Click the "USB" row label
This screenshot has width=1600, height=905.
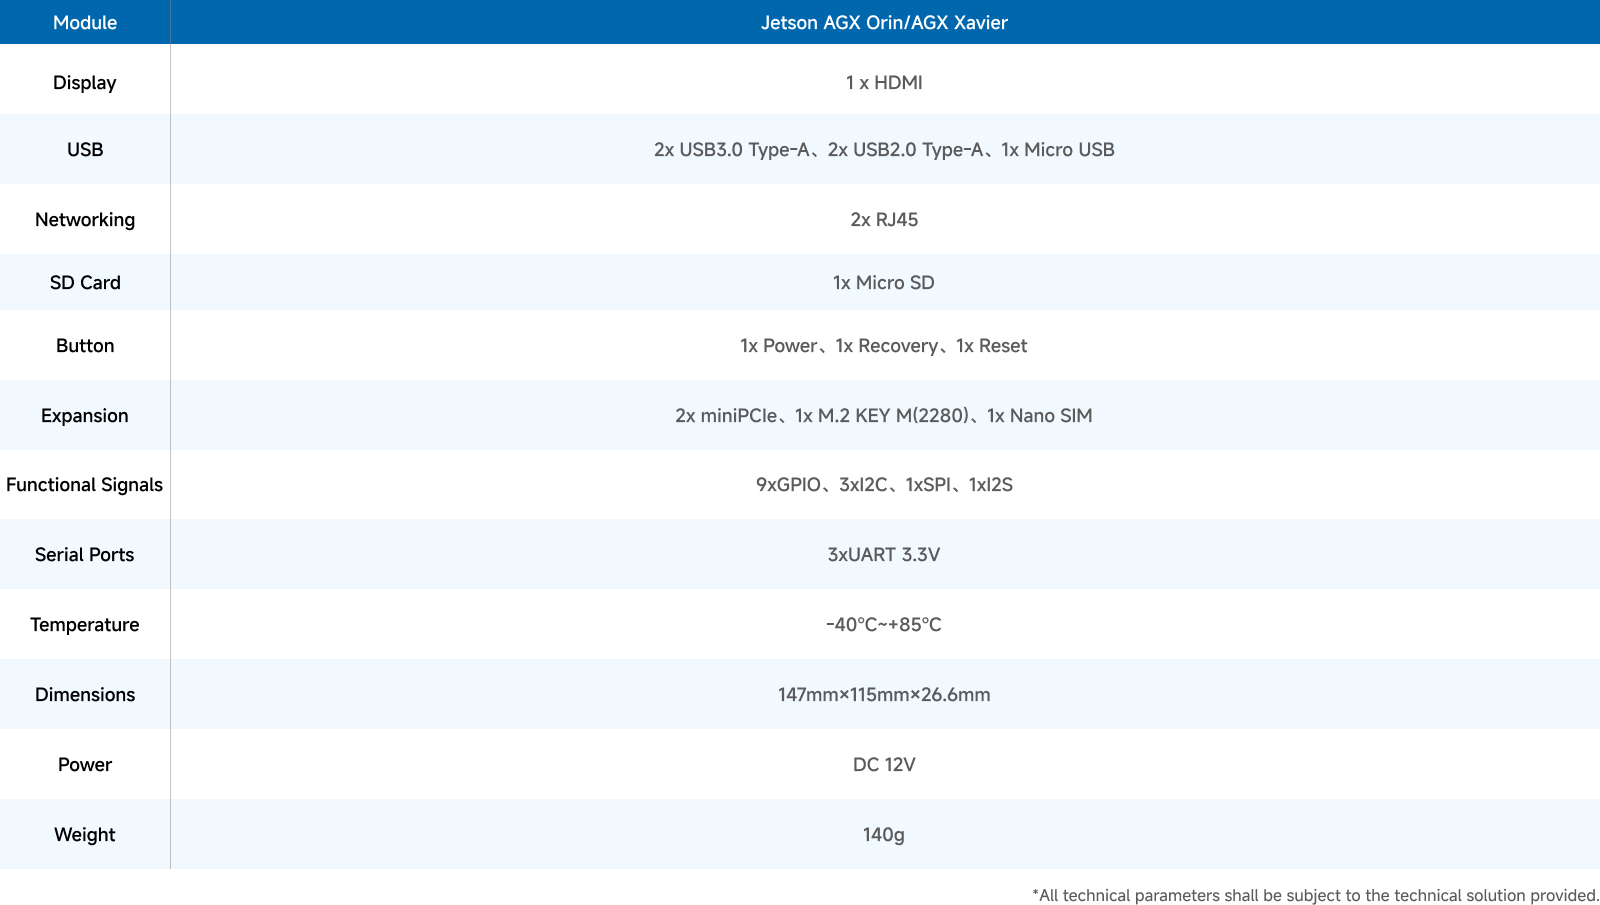point(85,150)
